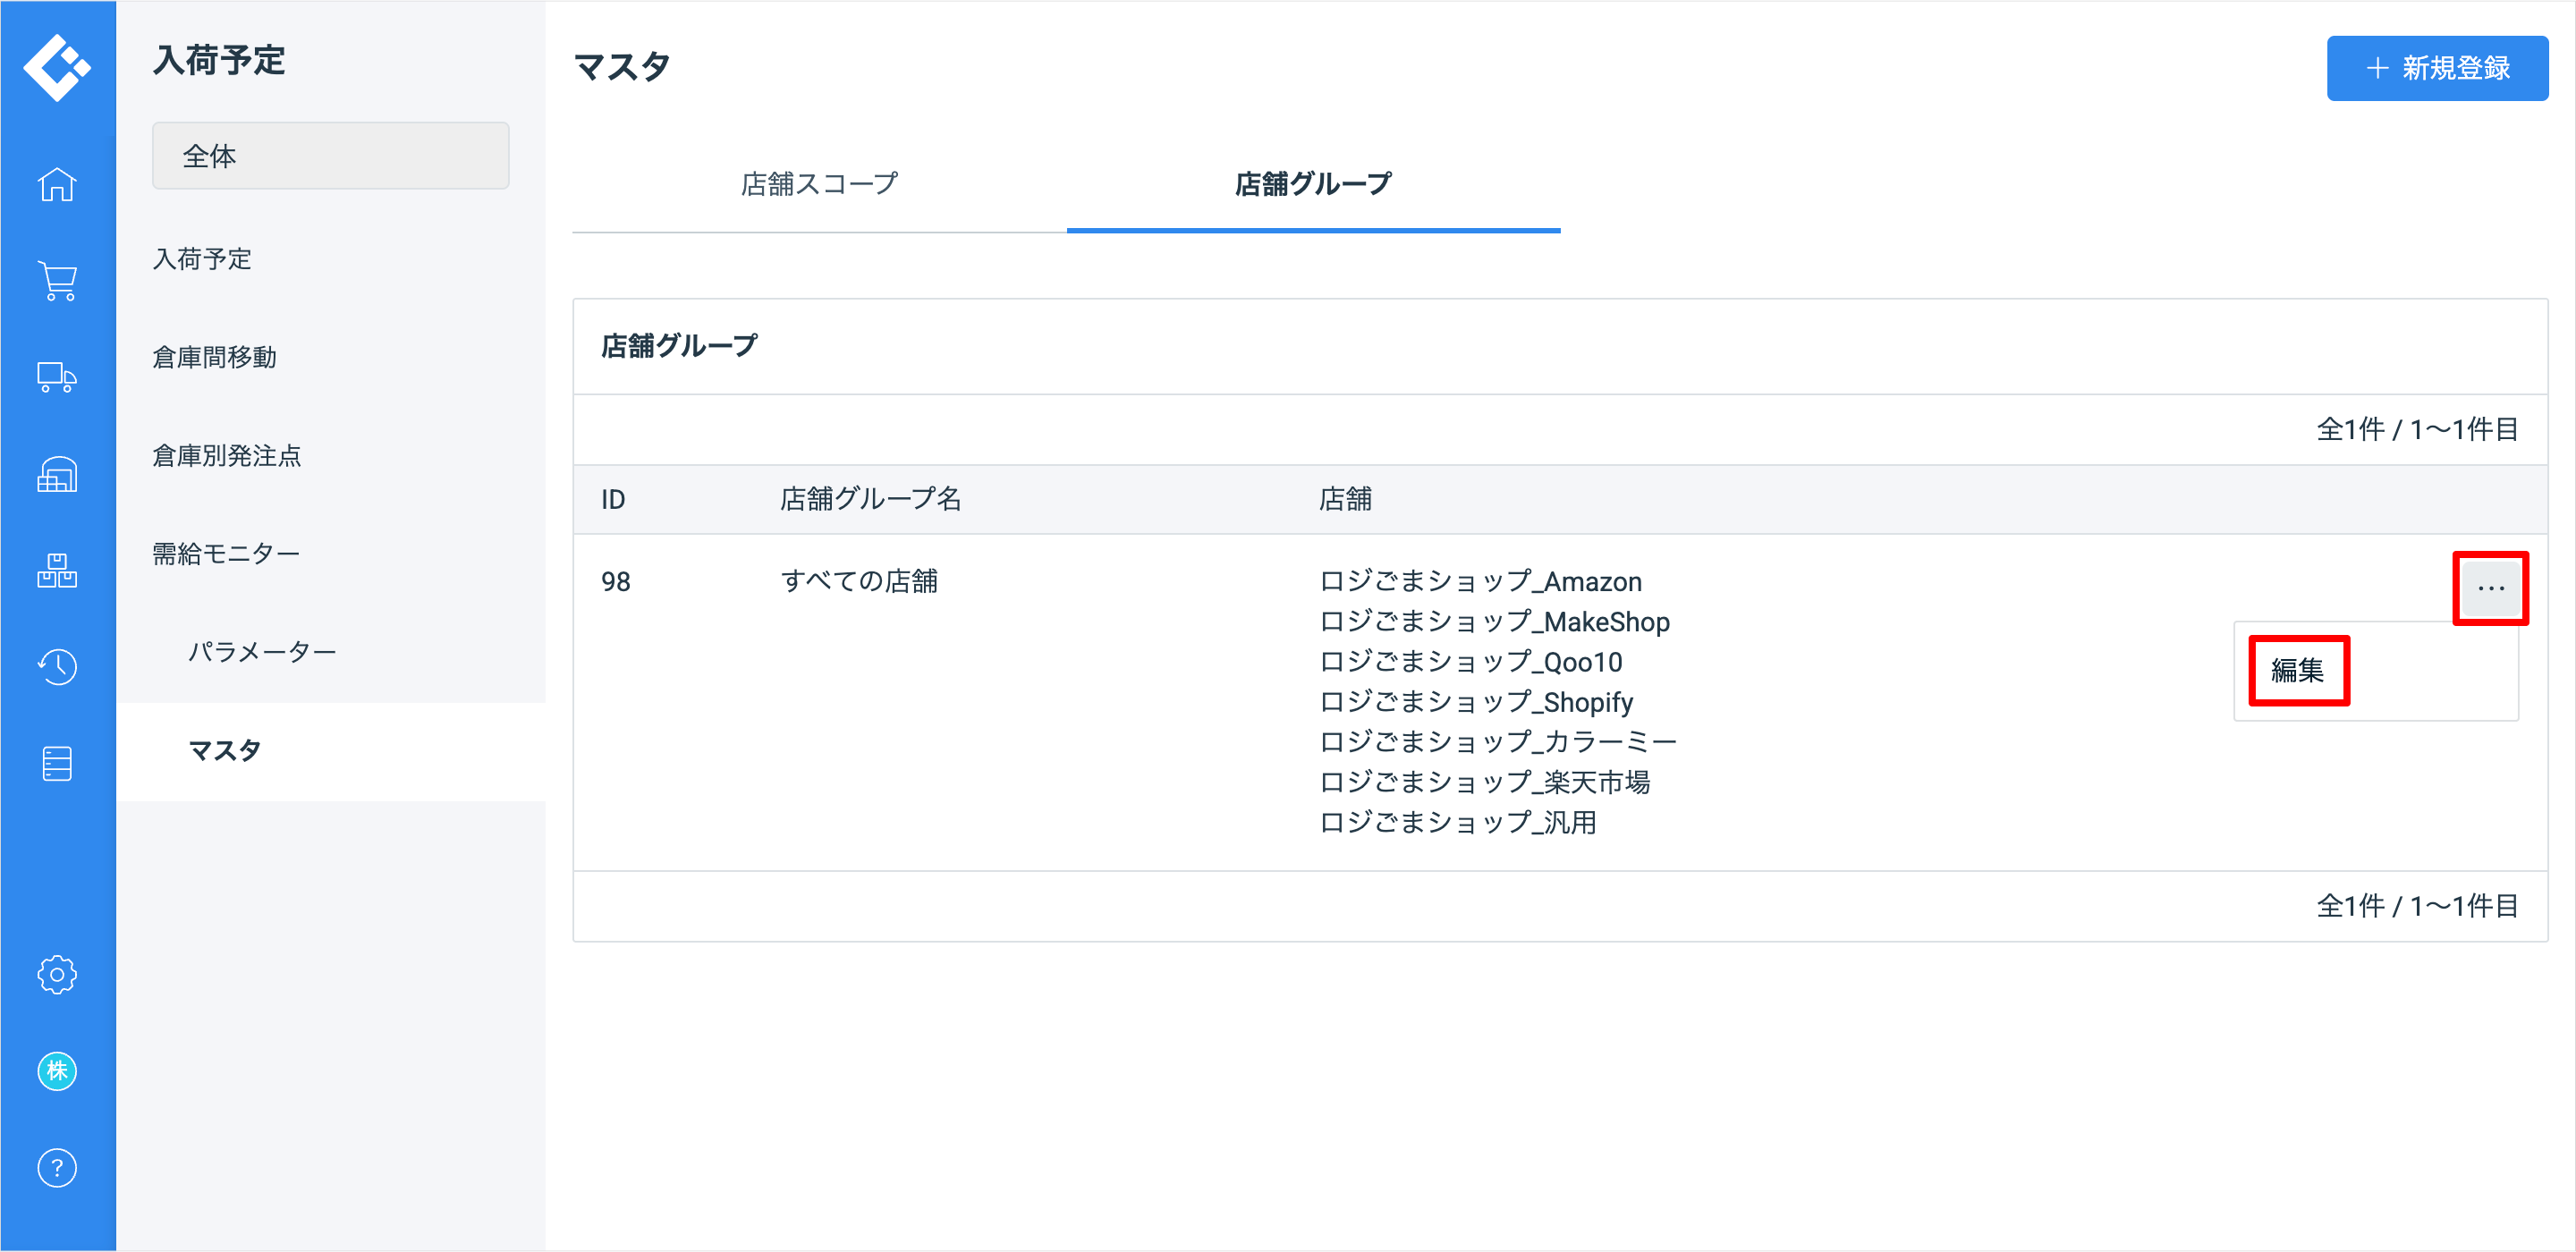The width and height of the screenshot is (2576, 1252).
Task: Switch to the 店舗スコープ tab
Action: pos(819,184)
